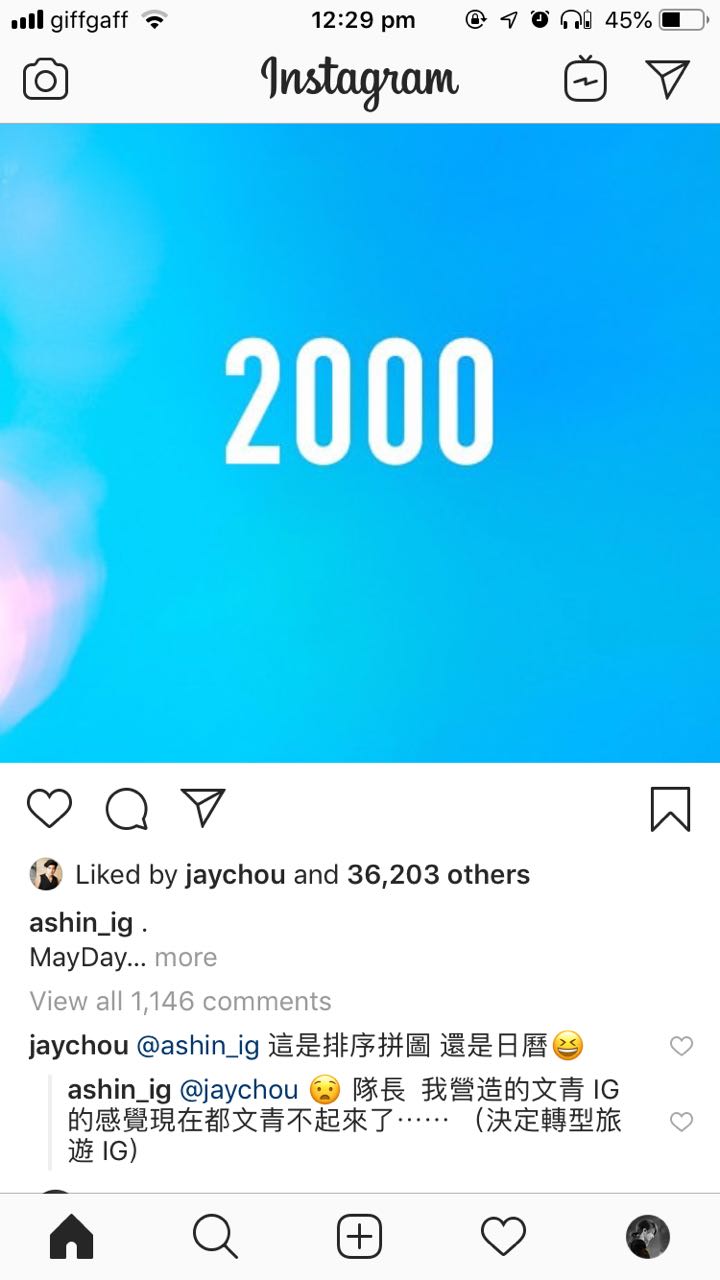Open profile tab avatar in bottom bar
This screenshot has height=1280, width=720.
click(x=647, y=1237)
